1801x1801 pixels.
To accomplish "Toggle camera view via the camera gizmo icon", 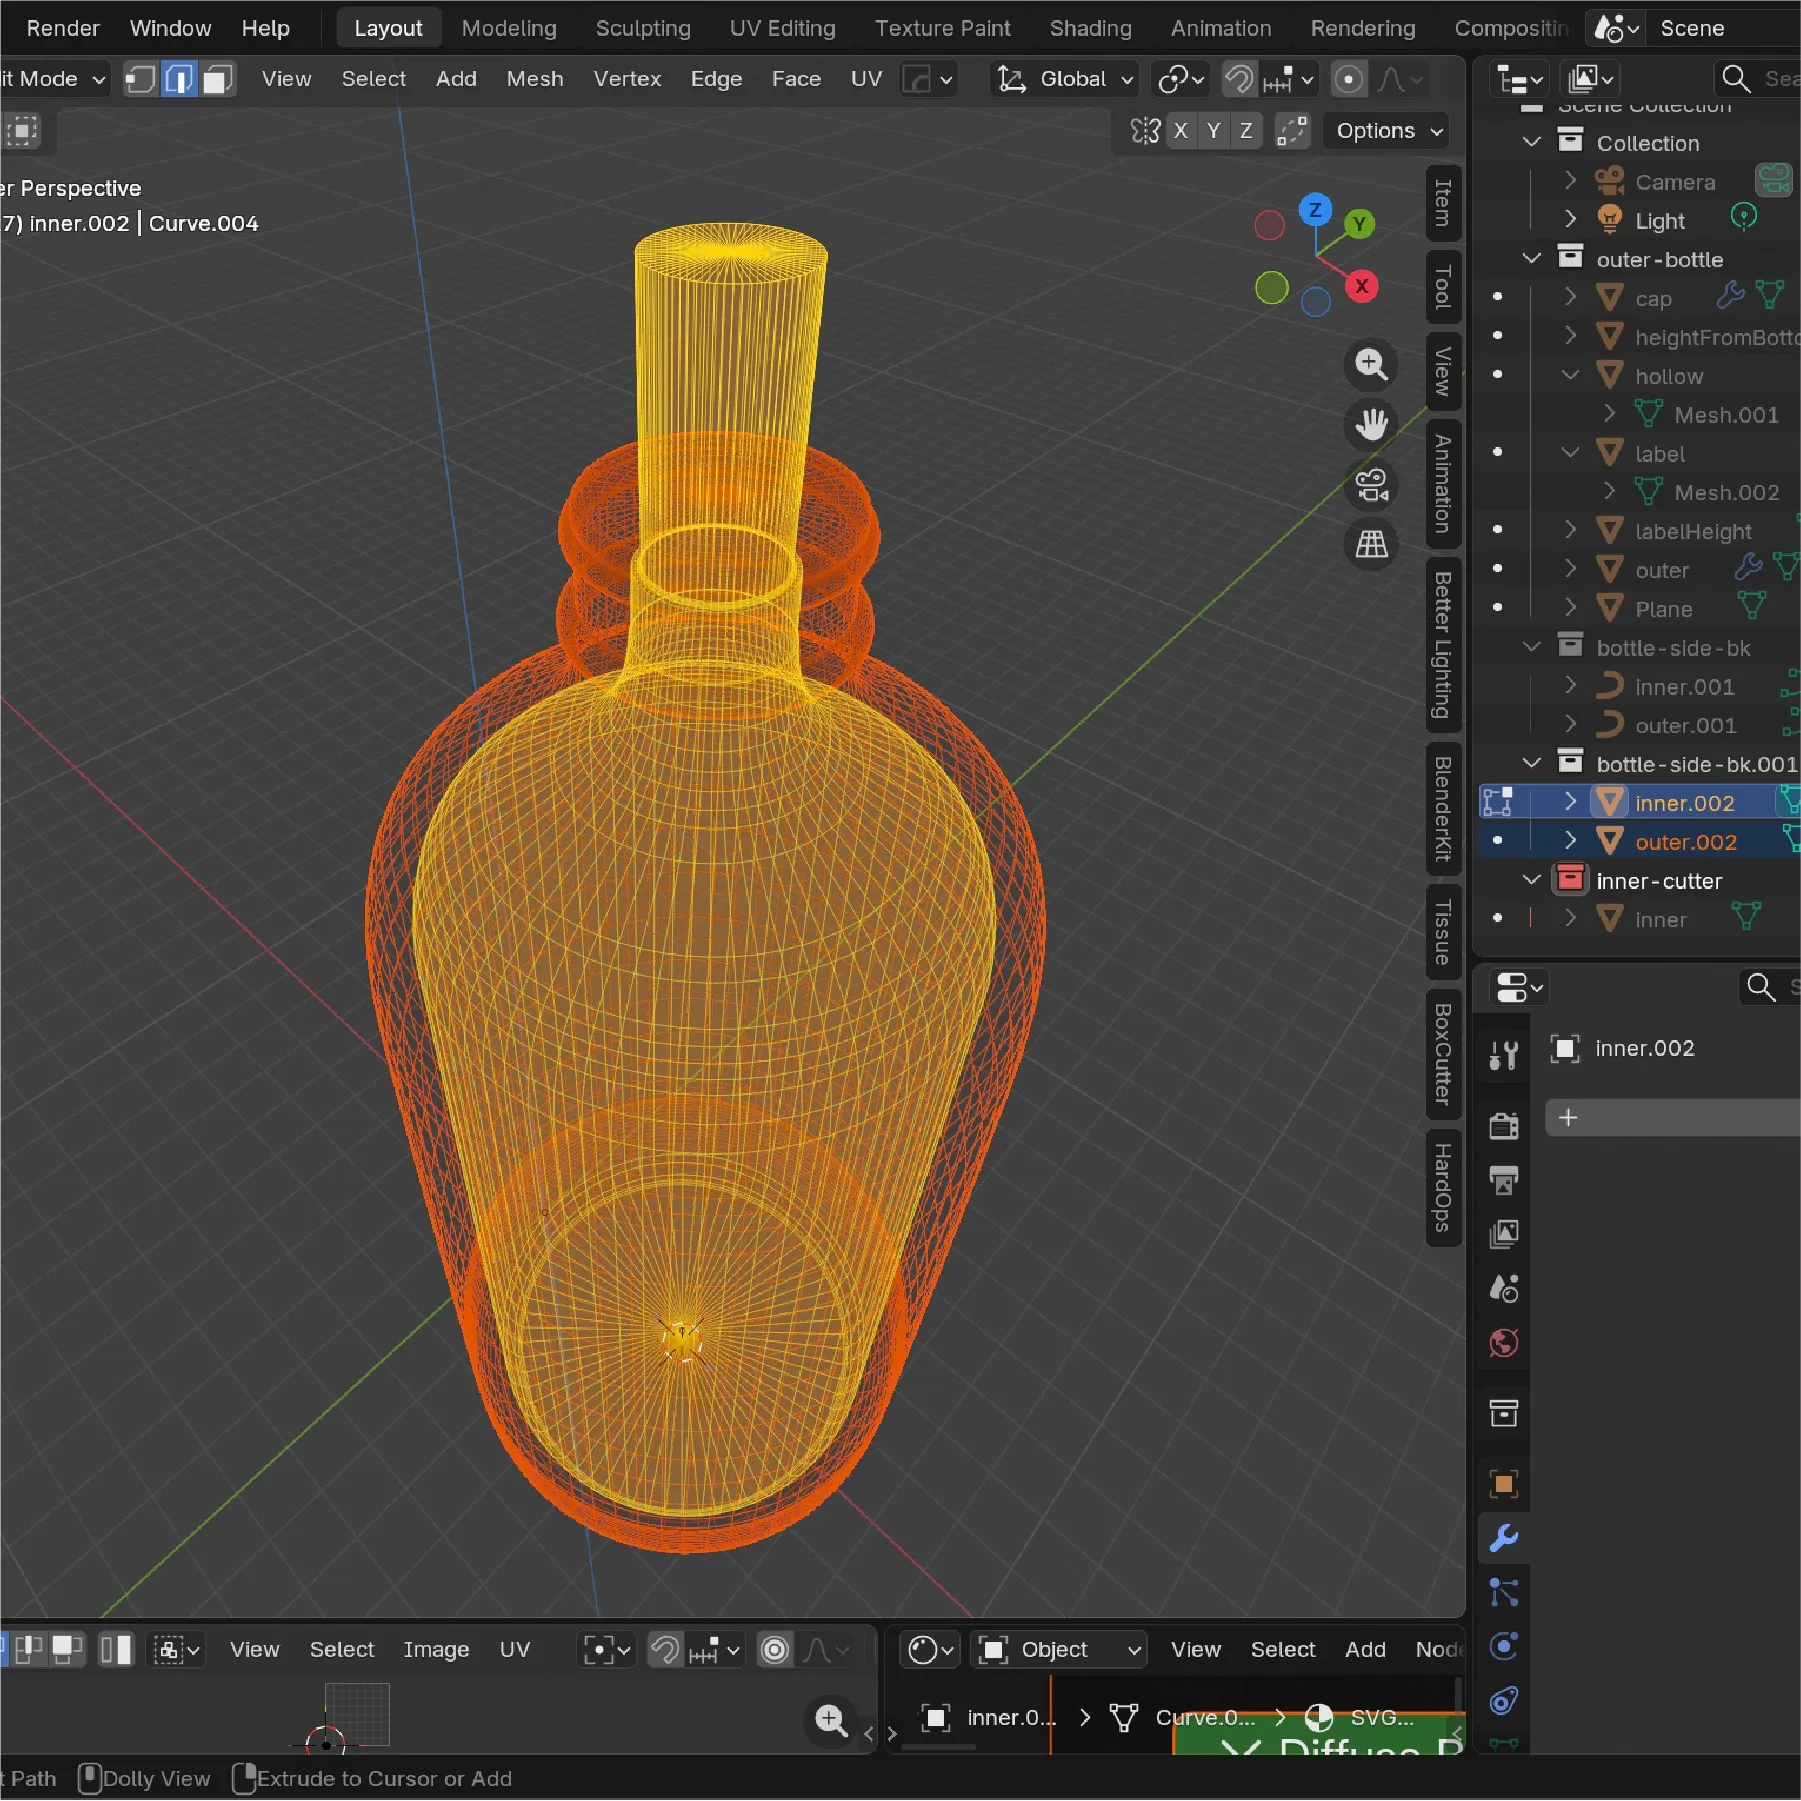I will point(1371,486).
